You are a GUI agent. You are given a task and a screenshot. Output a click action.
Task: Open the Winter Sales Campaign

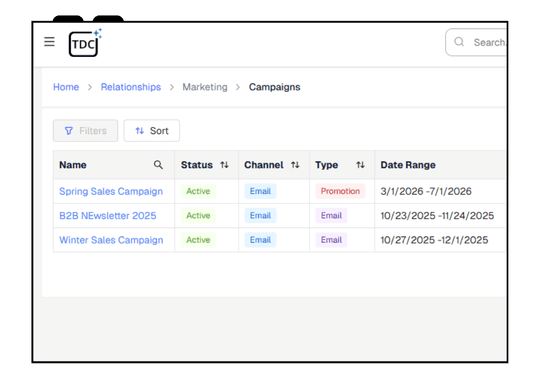click(x=111, y=240)
